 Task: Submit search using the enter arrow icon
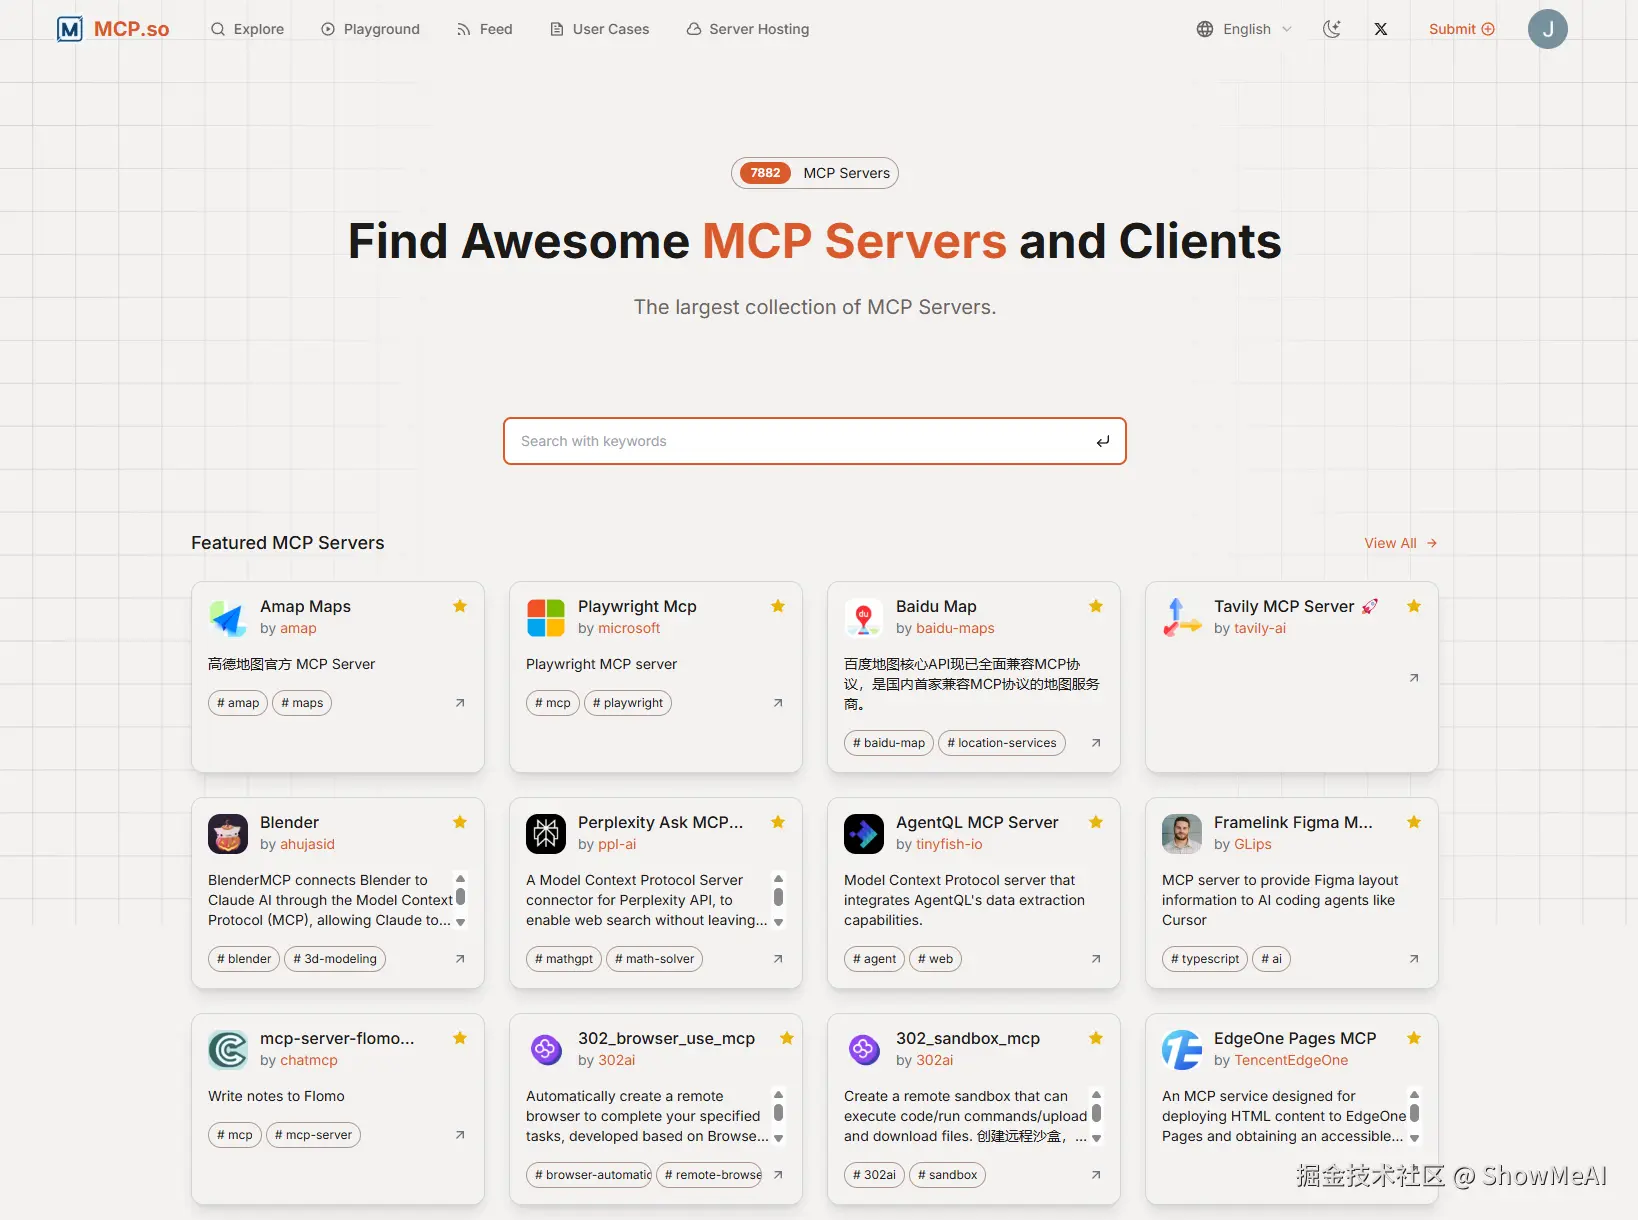(x=1103, y=441)
